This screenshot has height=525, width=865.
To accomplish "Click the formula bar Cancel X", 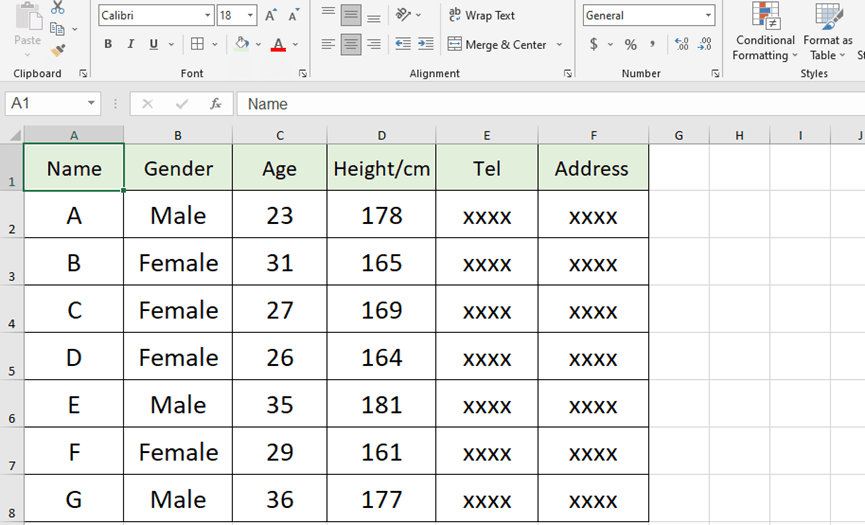I will tap(147, 104).
